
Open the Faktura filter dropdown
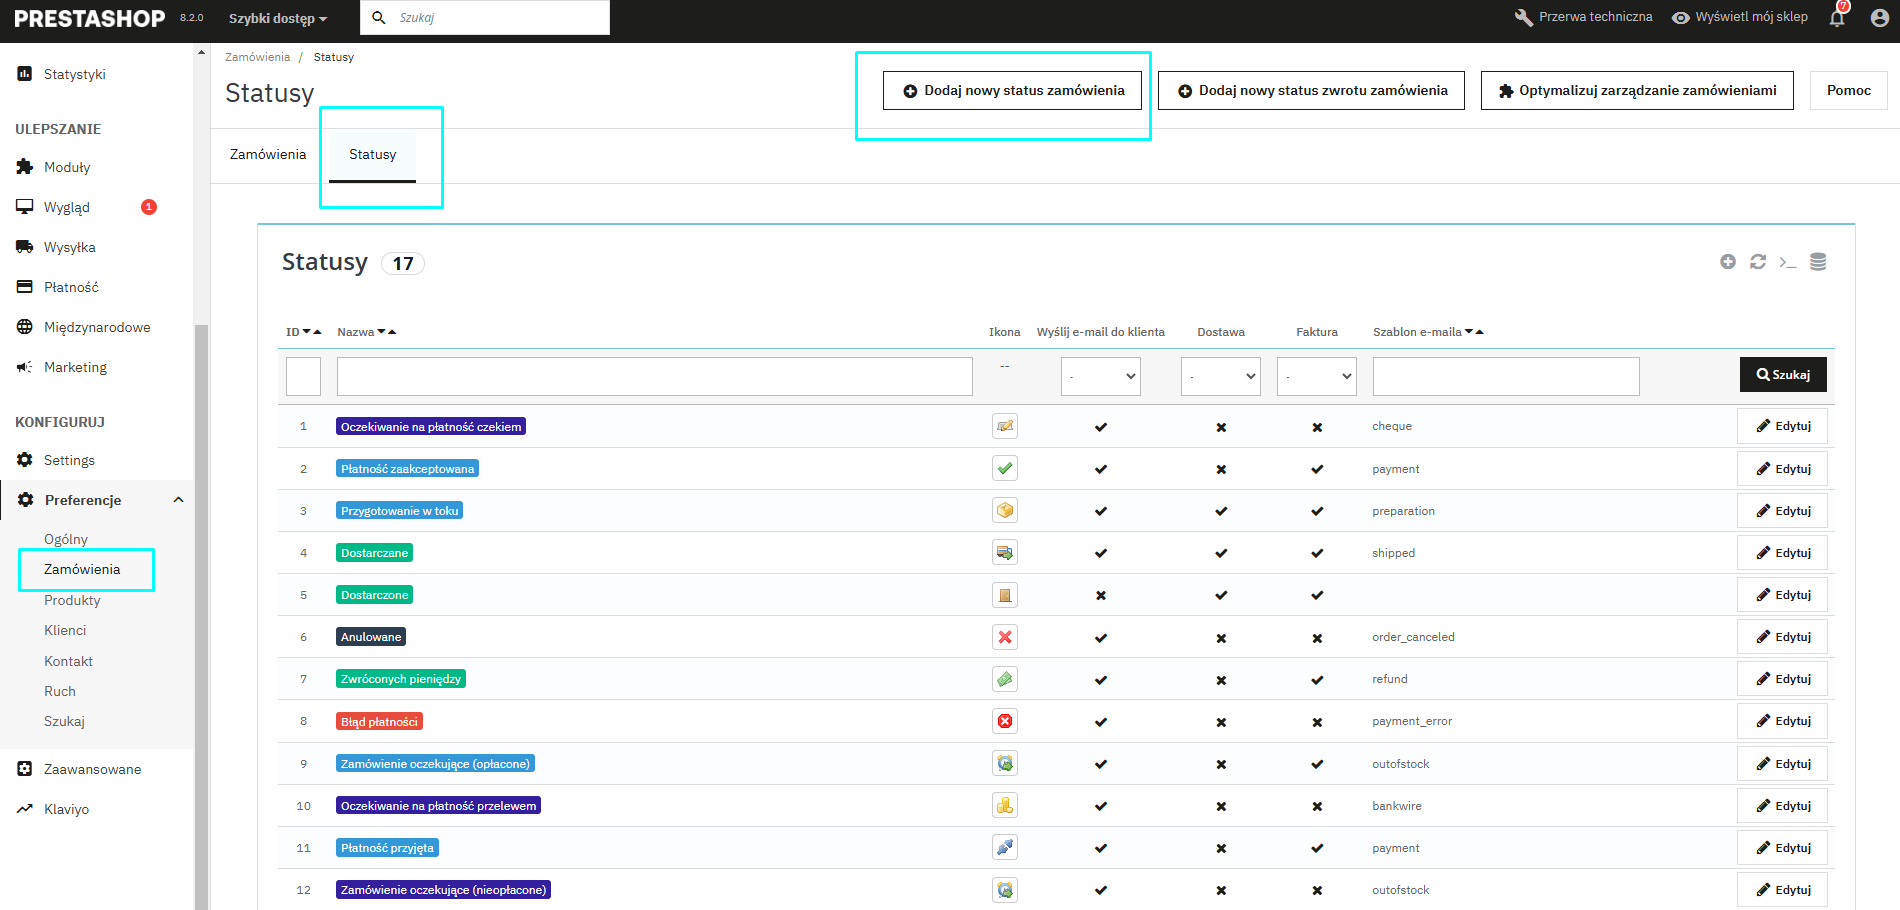coord(1317,376)
